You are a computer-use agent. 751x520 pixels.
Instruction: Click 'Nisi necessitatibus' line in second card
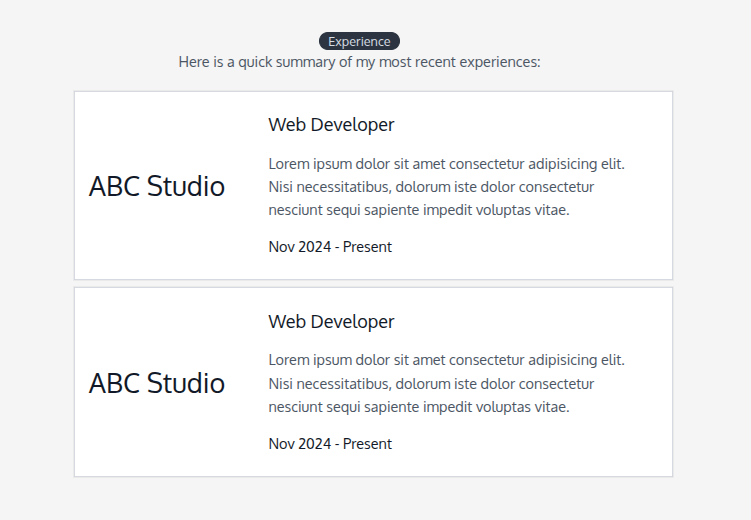click(x=431, y=384)
